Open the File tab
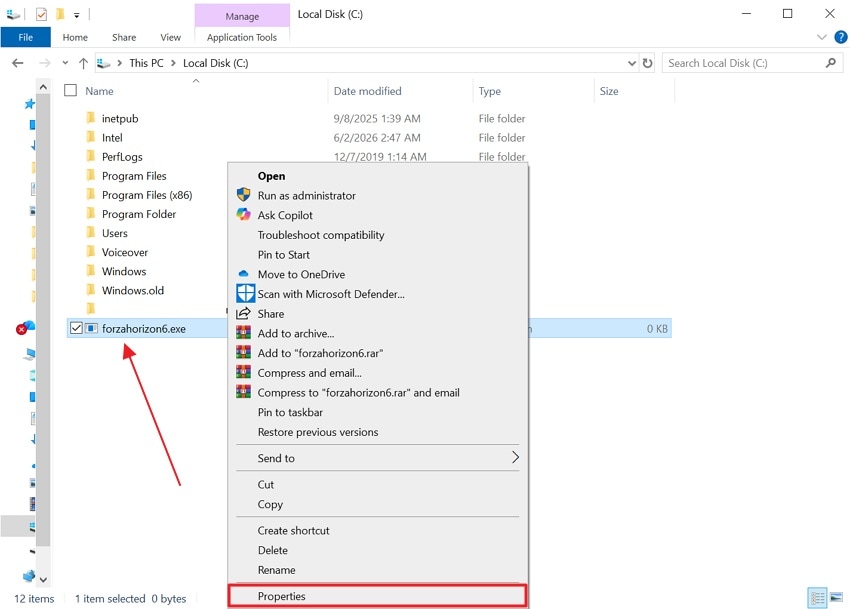 (x=25, y=37)
